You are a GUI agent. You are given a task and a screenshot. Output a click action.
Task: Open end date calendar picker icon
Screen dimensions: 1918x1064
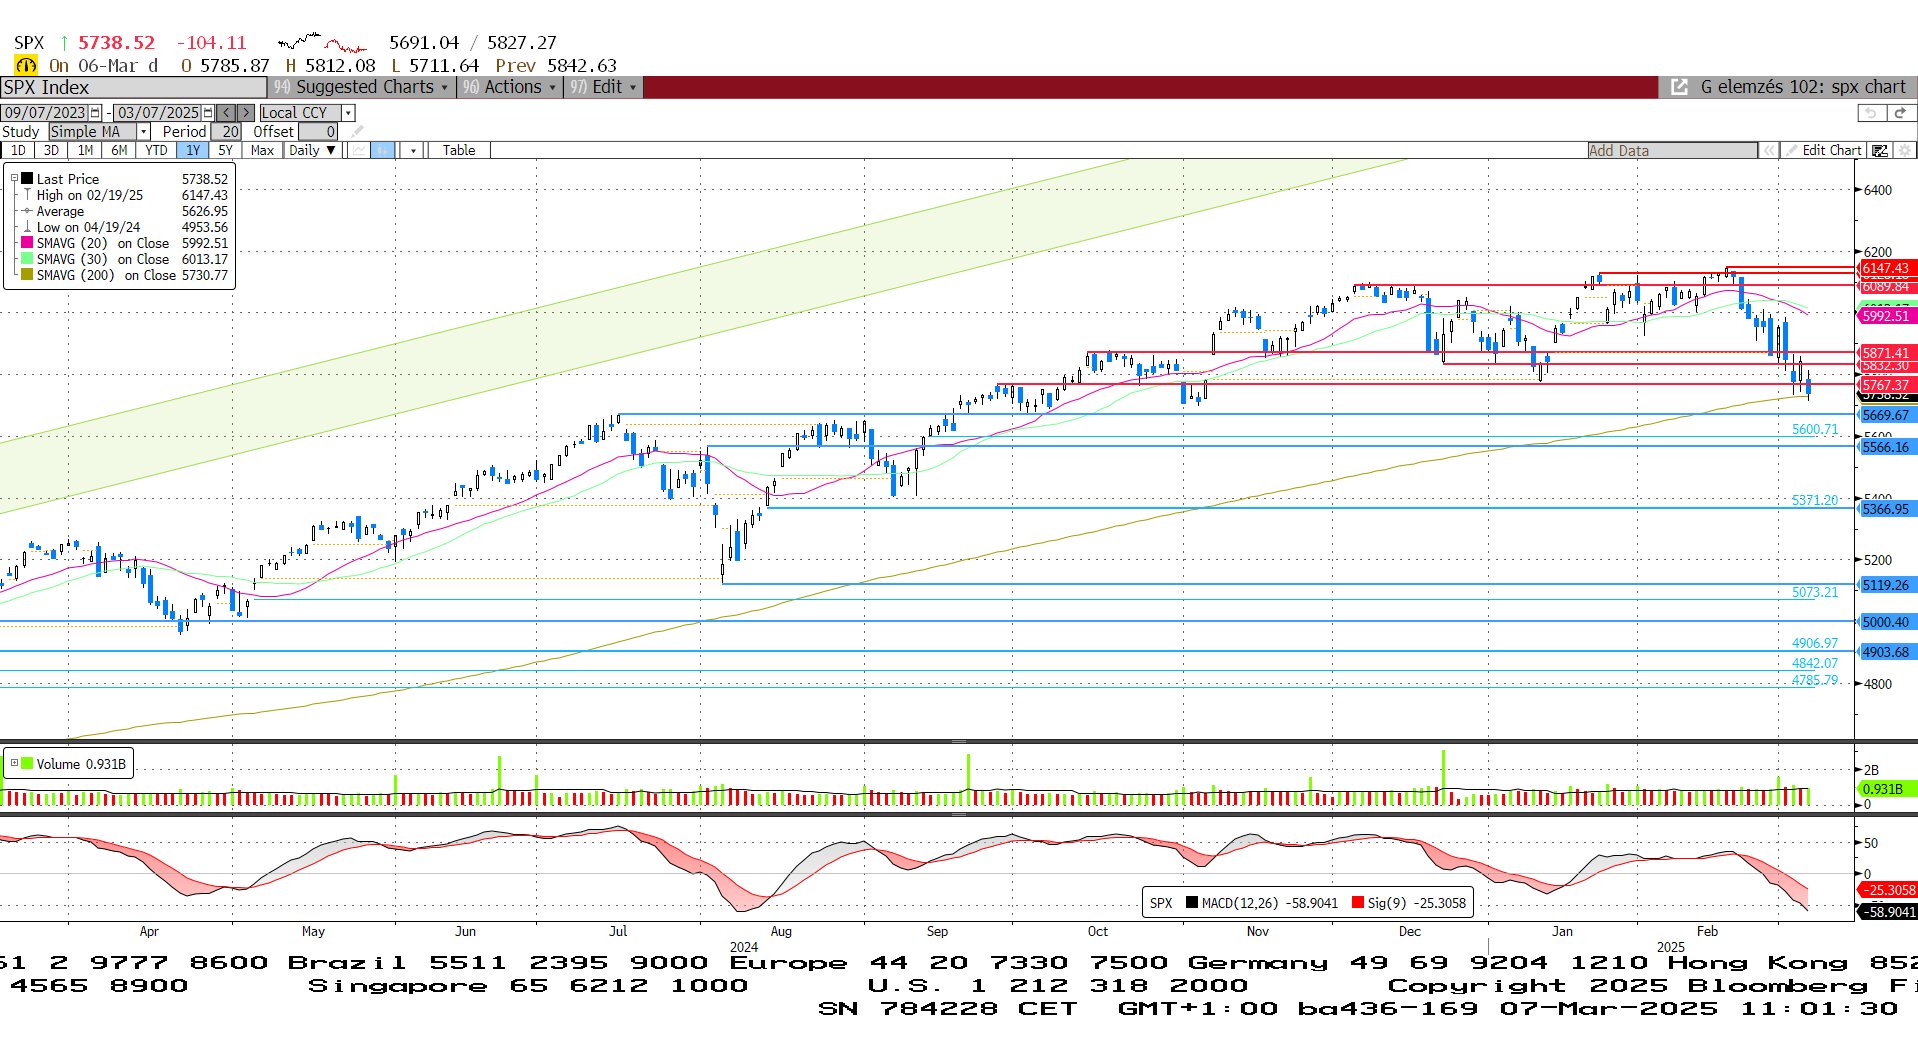click(x=208, y=113)
